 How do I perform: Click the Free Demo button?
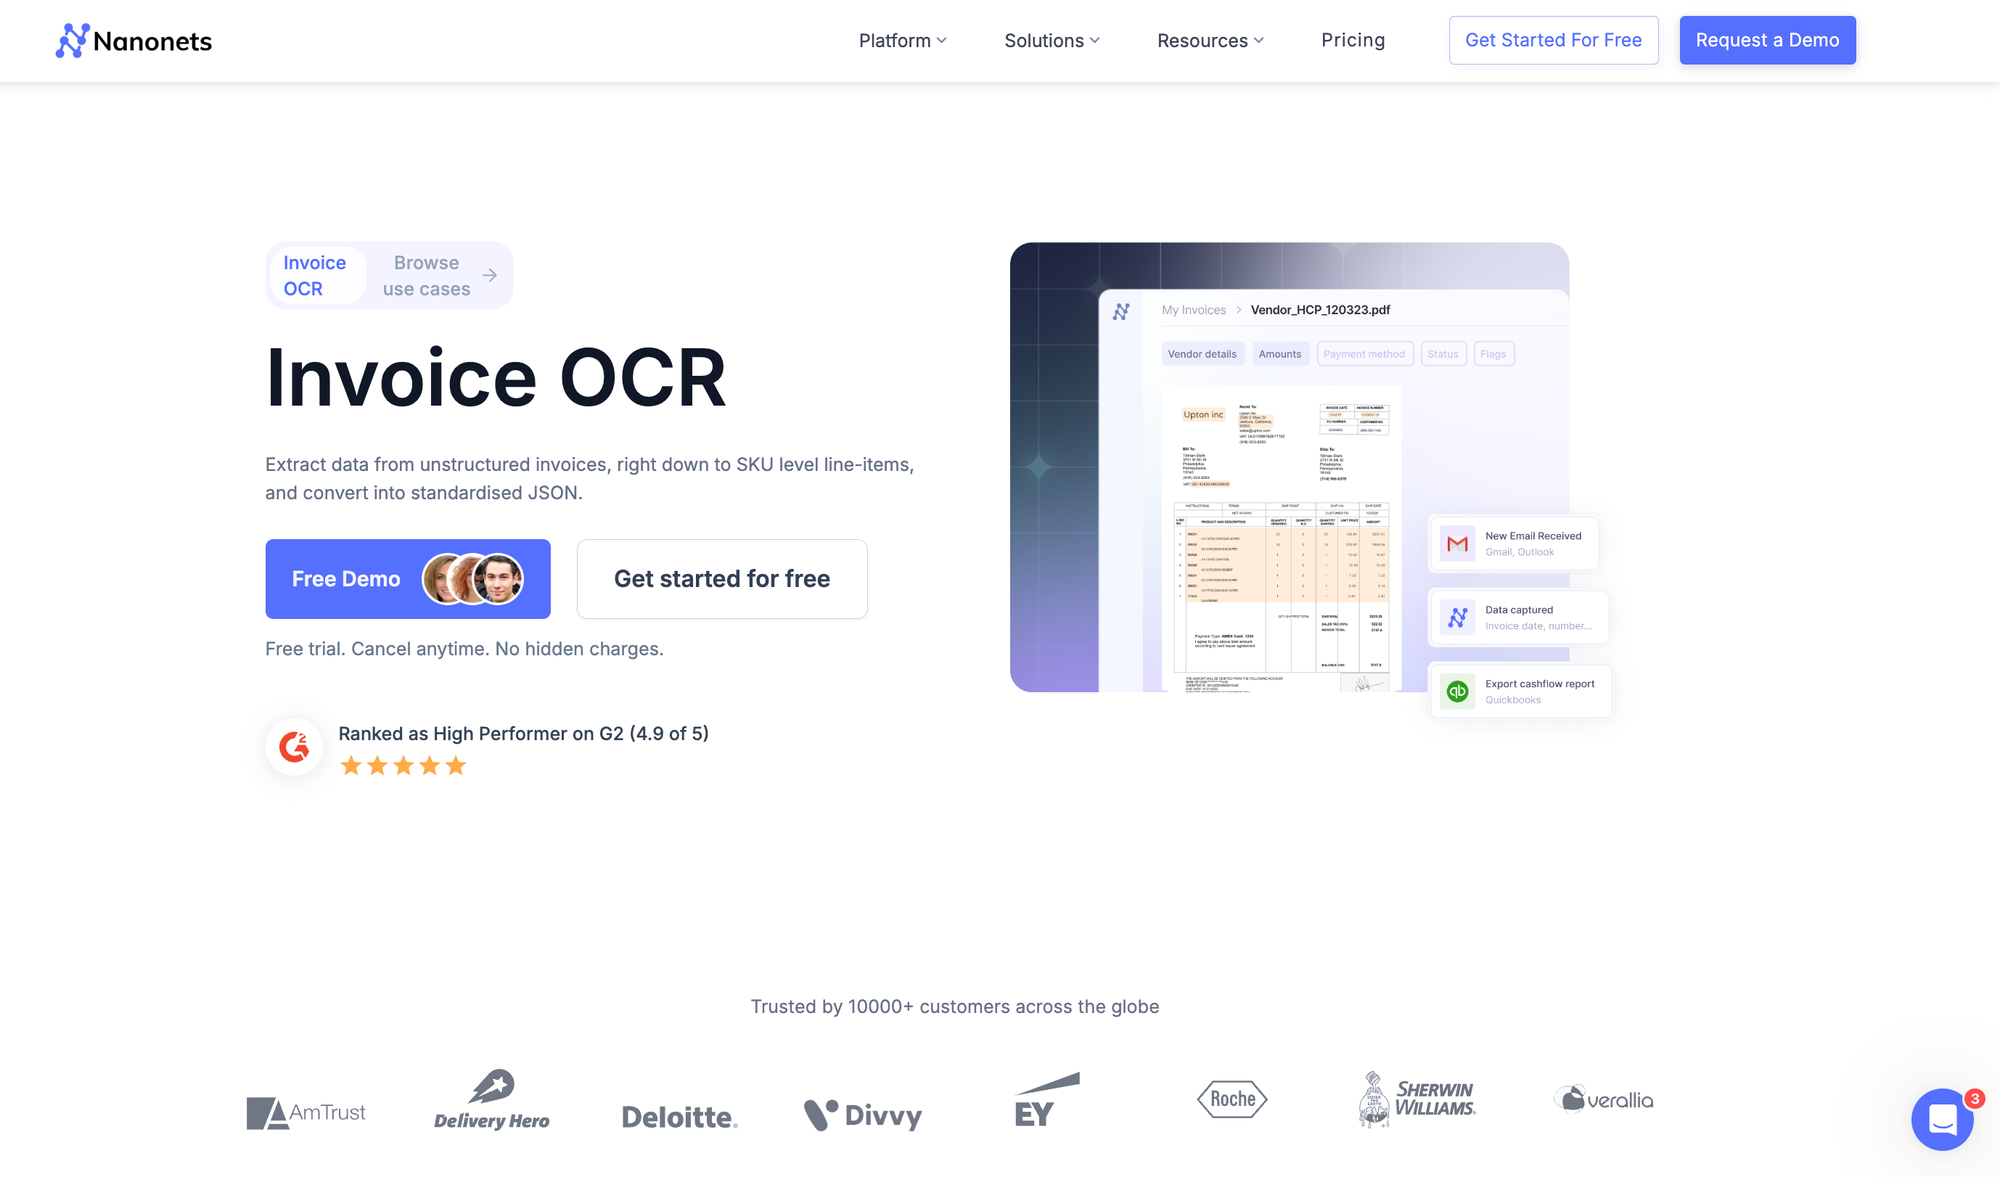click(x=408, y=579)
